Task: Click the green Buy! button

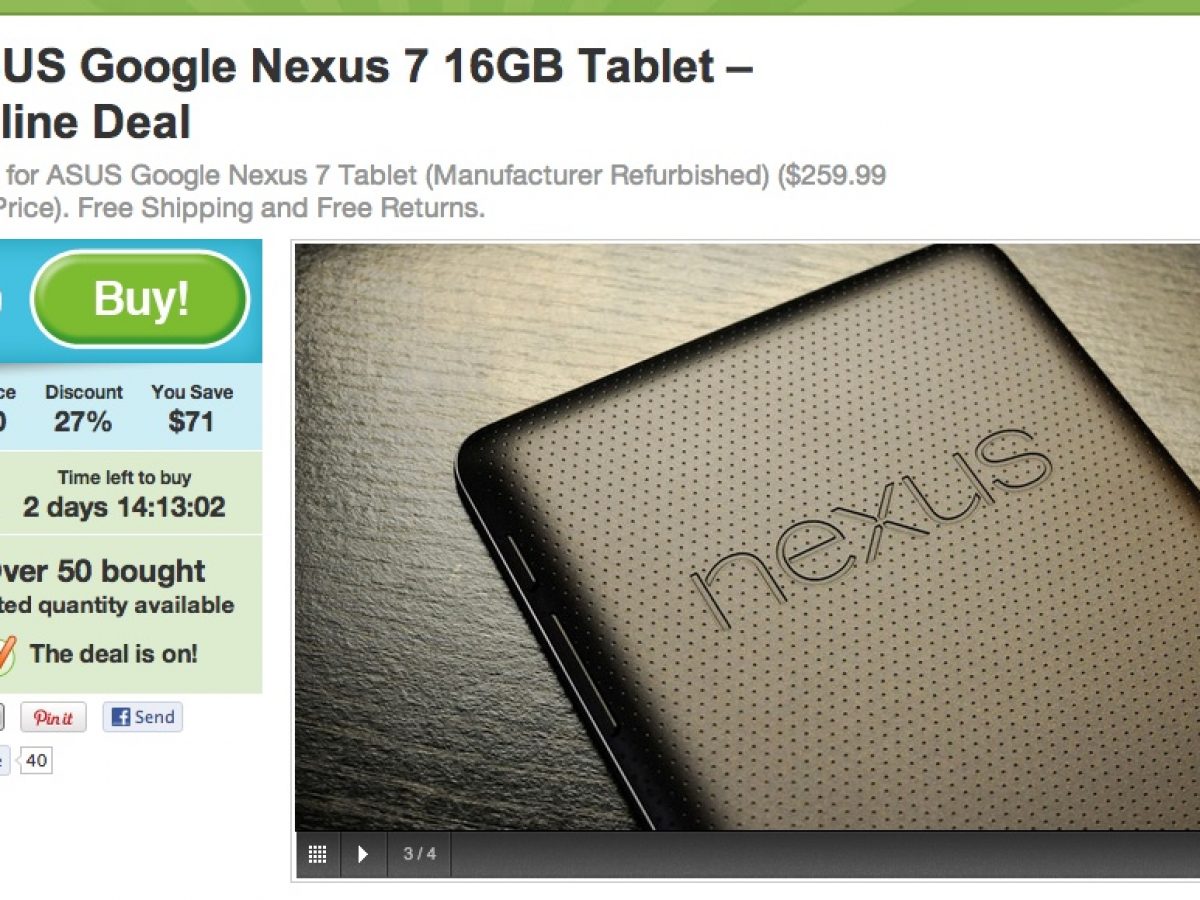Action: click(140, 299)
